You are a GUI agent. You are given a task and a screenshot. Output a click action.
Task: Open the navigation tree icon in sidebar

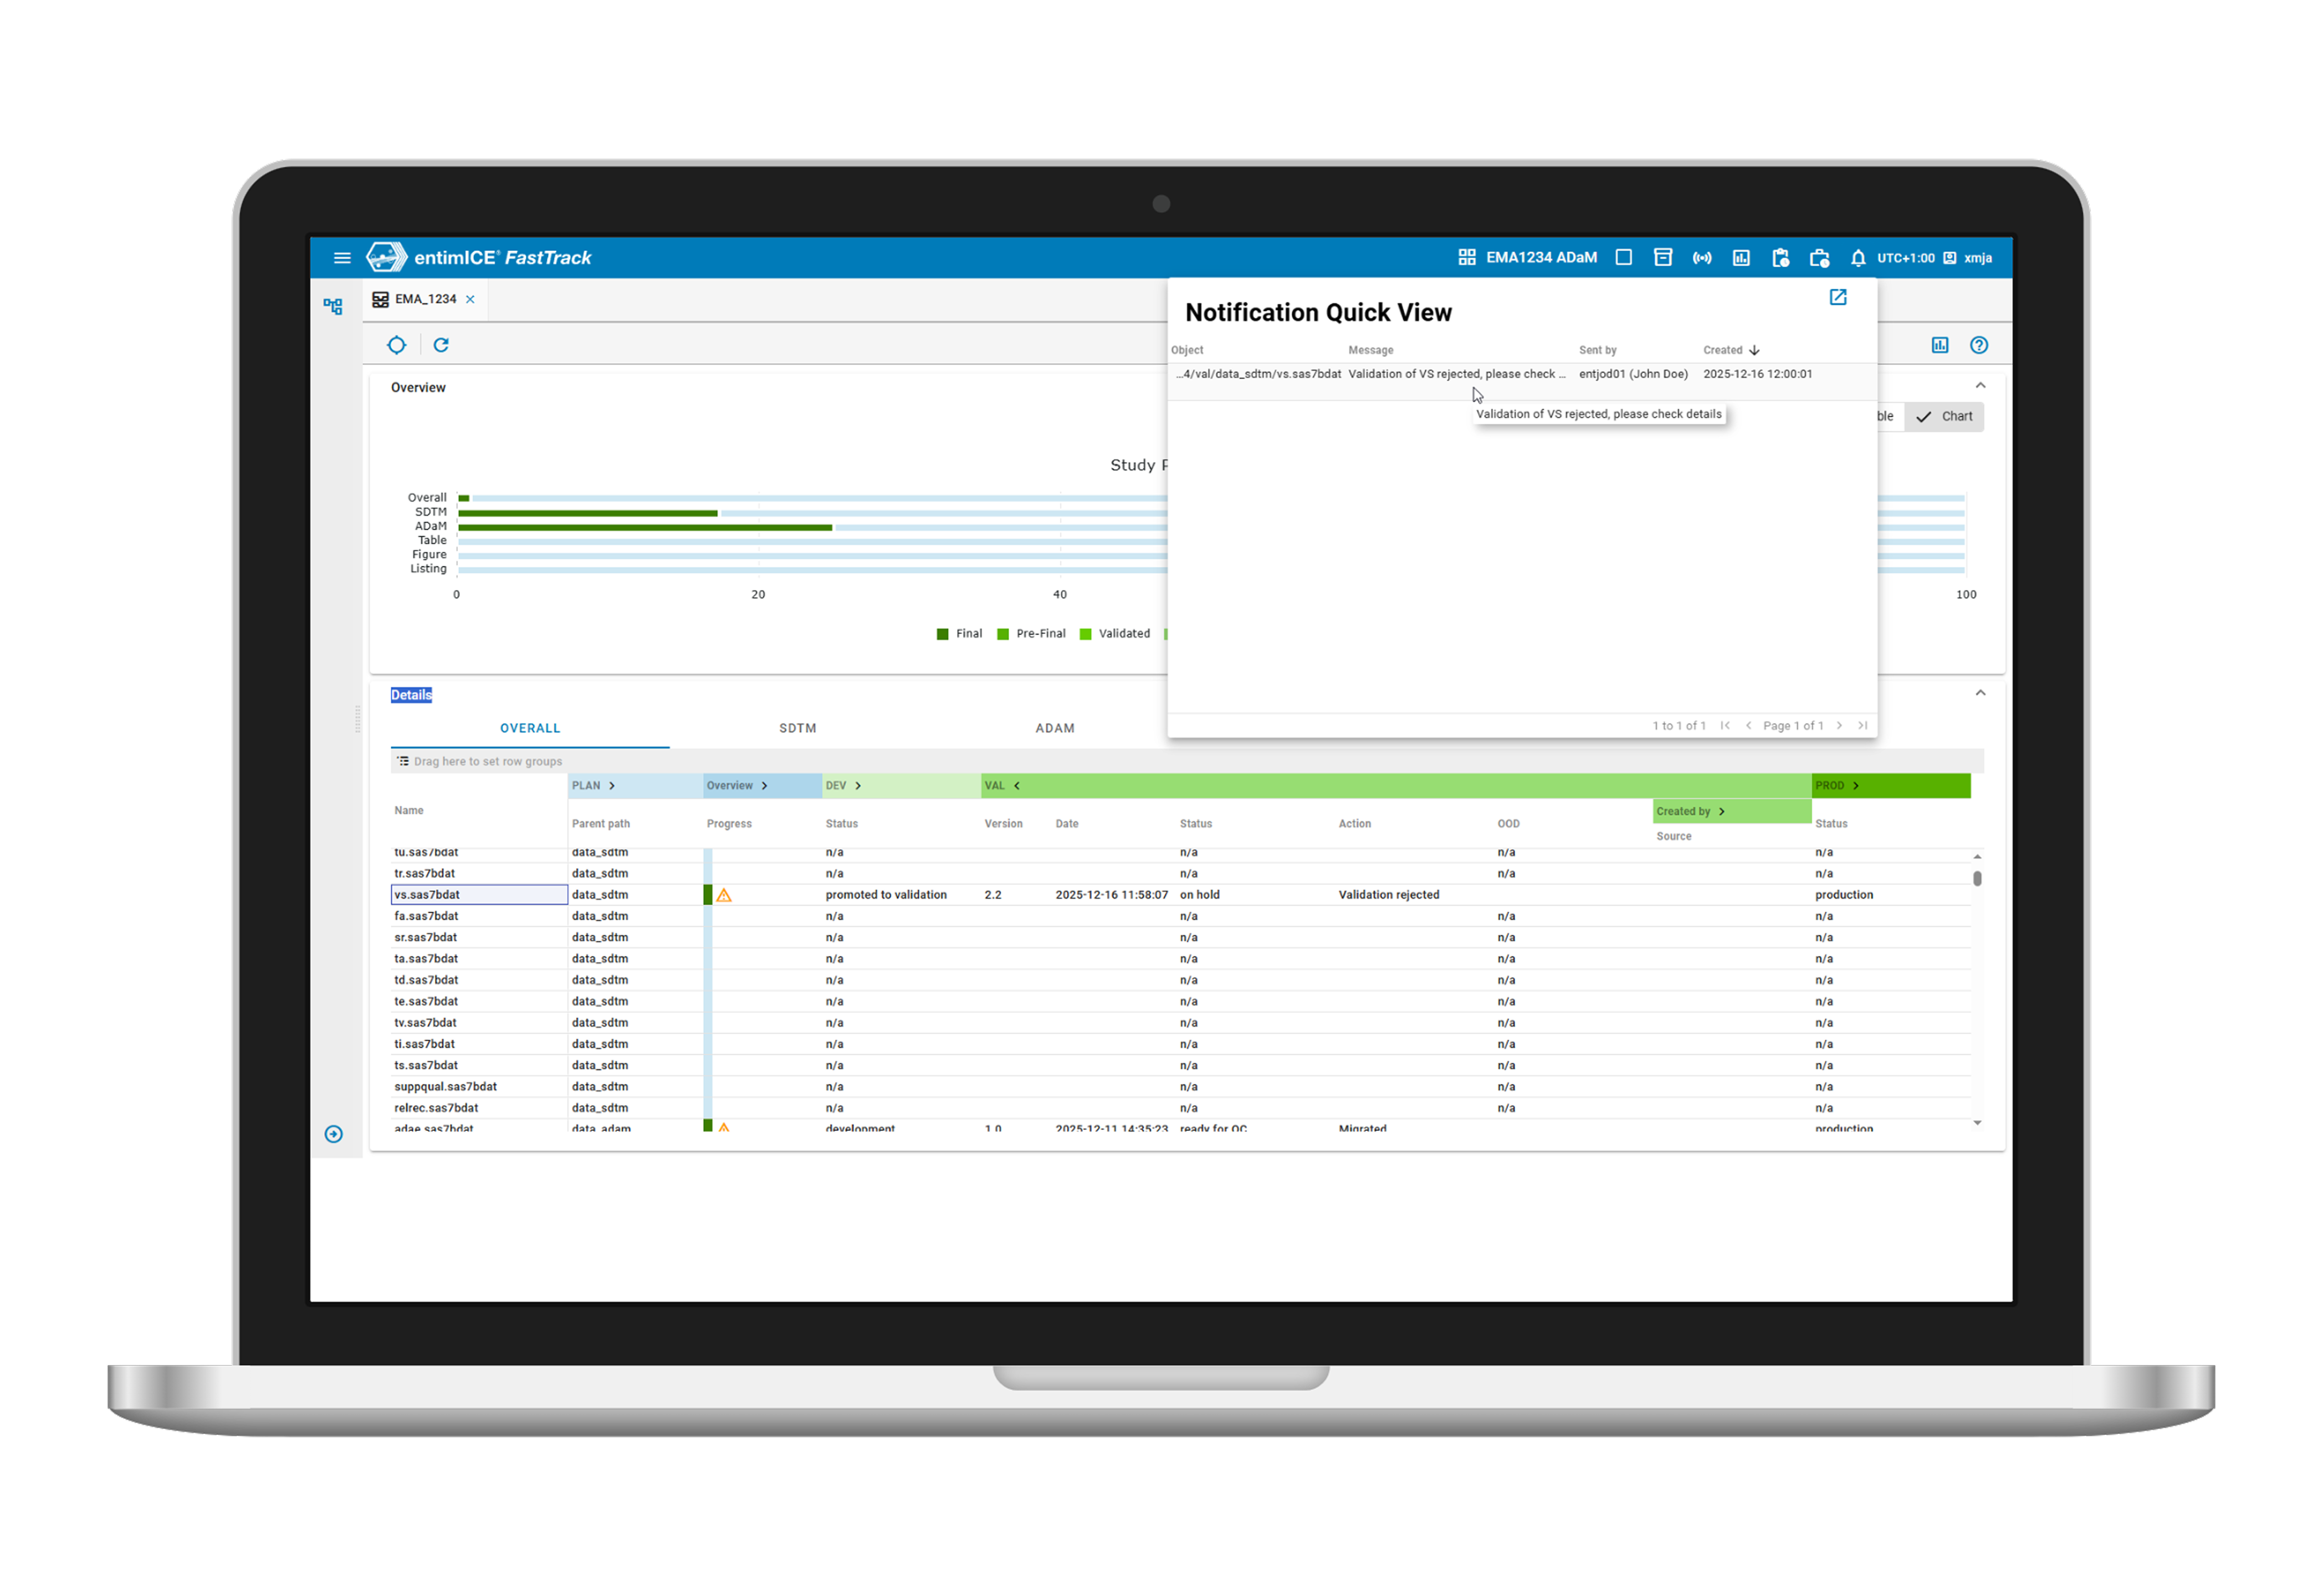333,306
